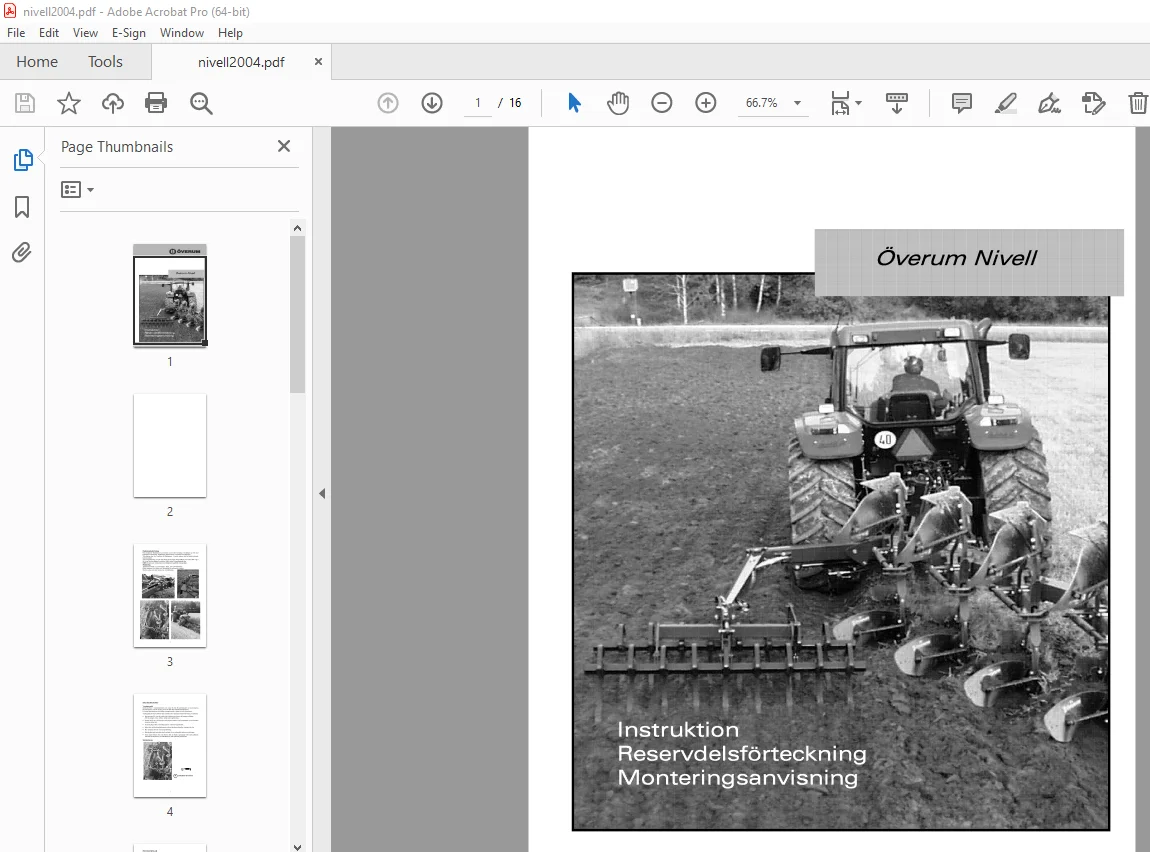Open the File menu
1150x852 pixels.
[16, 32]
